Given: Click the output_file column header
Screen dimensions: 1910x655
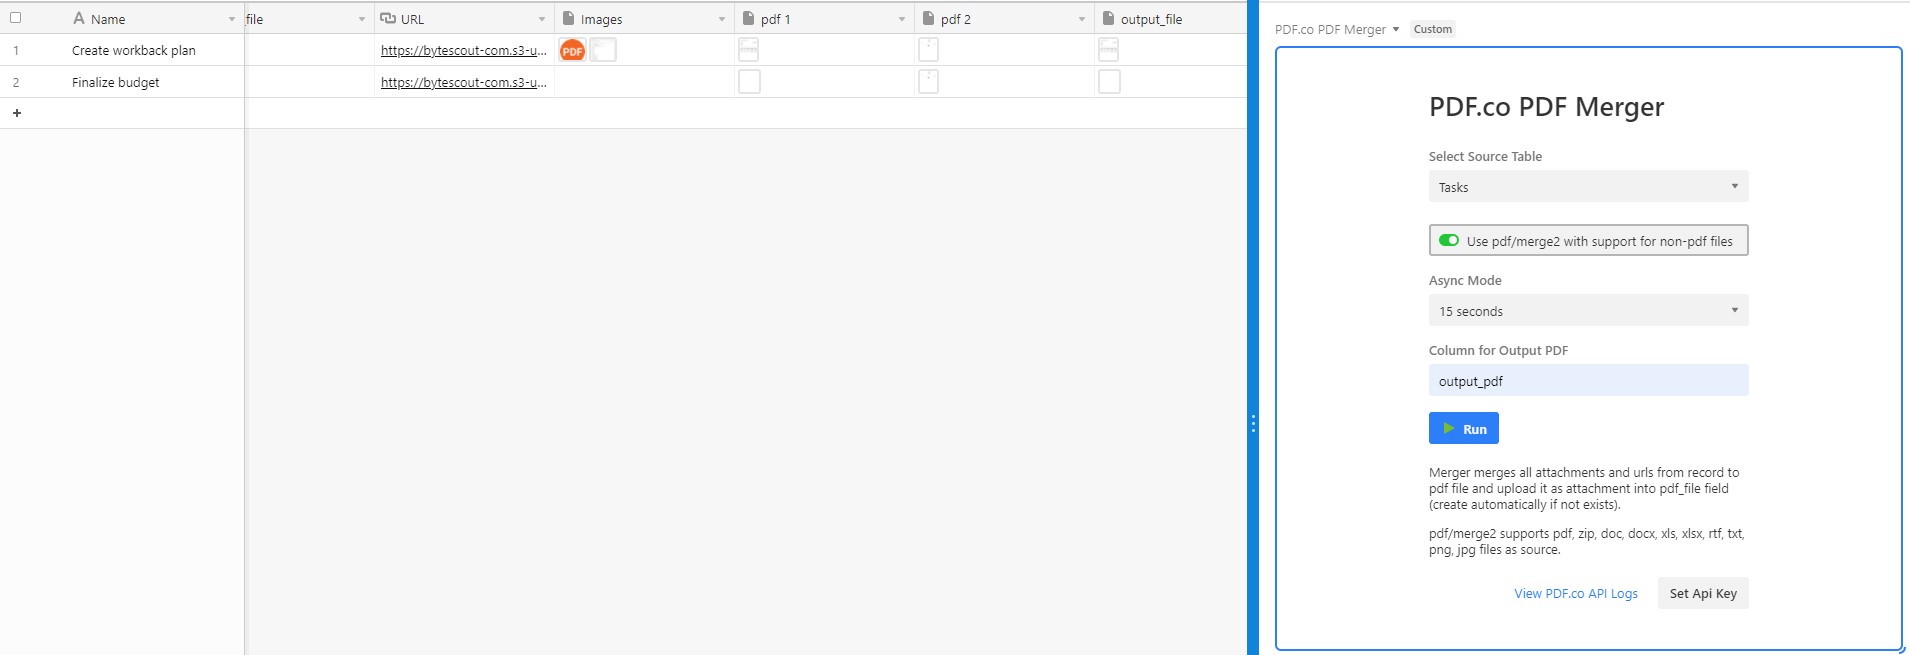Looking at the screenshot, I should click(1170, 18).
